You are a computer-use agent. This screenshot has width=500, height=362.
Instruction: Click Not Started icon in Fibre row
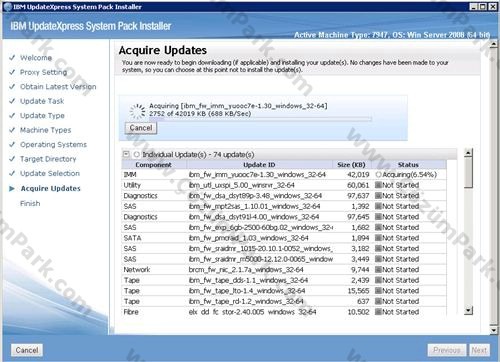point(378,312)
